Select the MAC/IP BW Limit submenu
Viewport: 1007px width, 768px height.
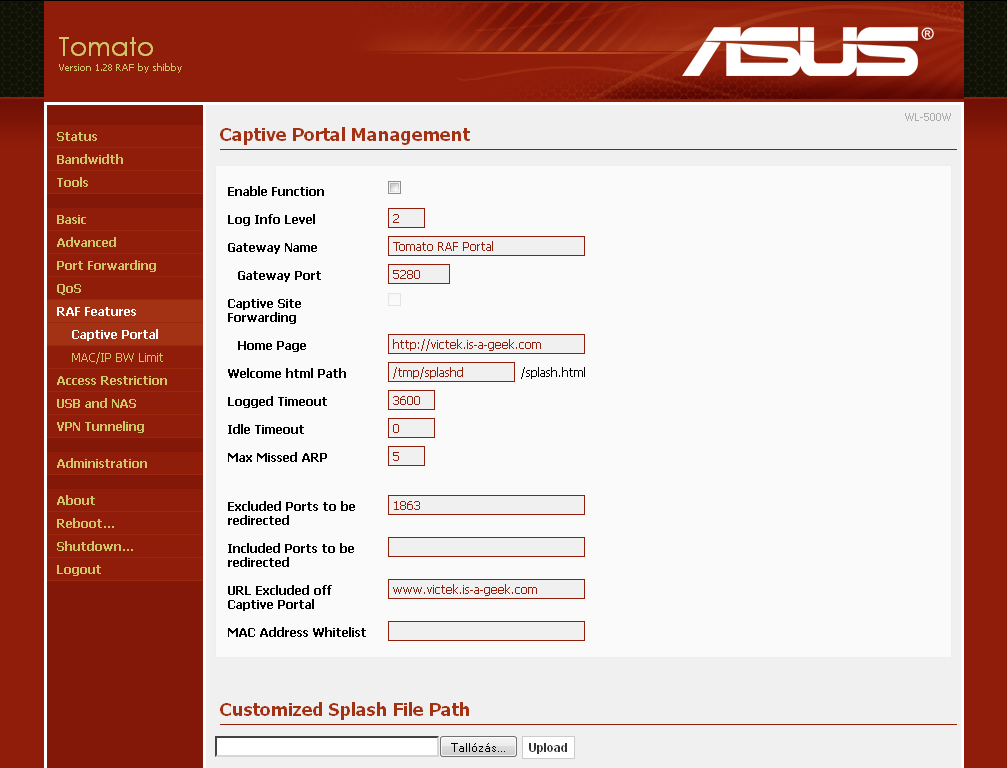(117, 358)
